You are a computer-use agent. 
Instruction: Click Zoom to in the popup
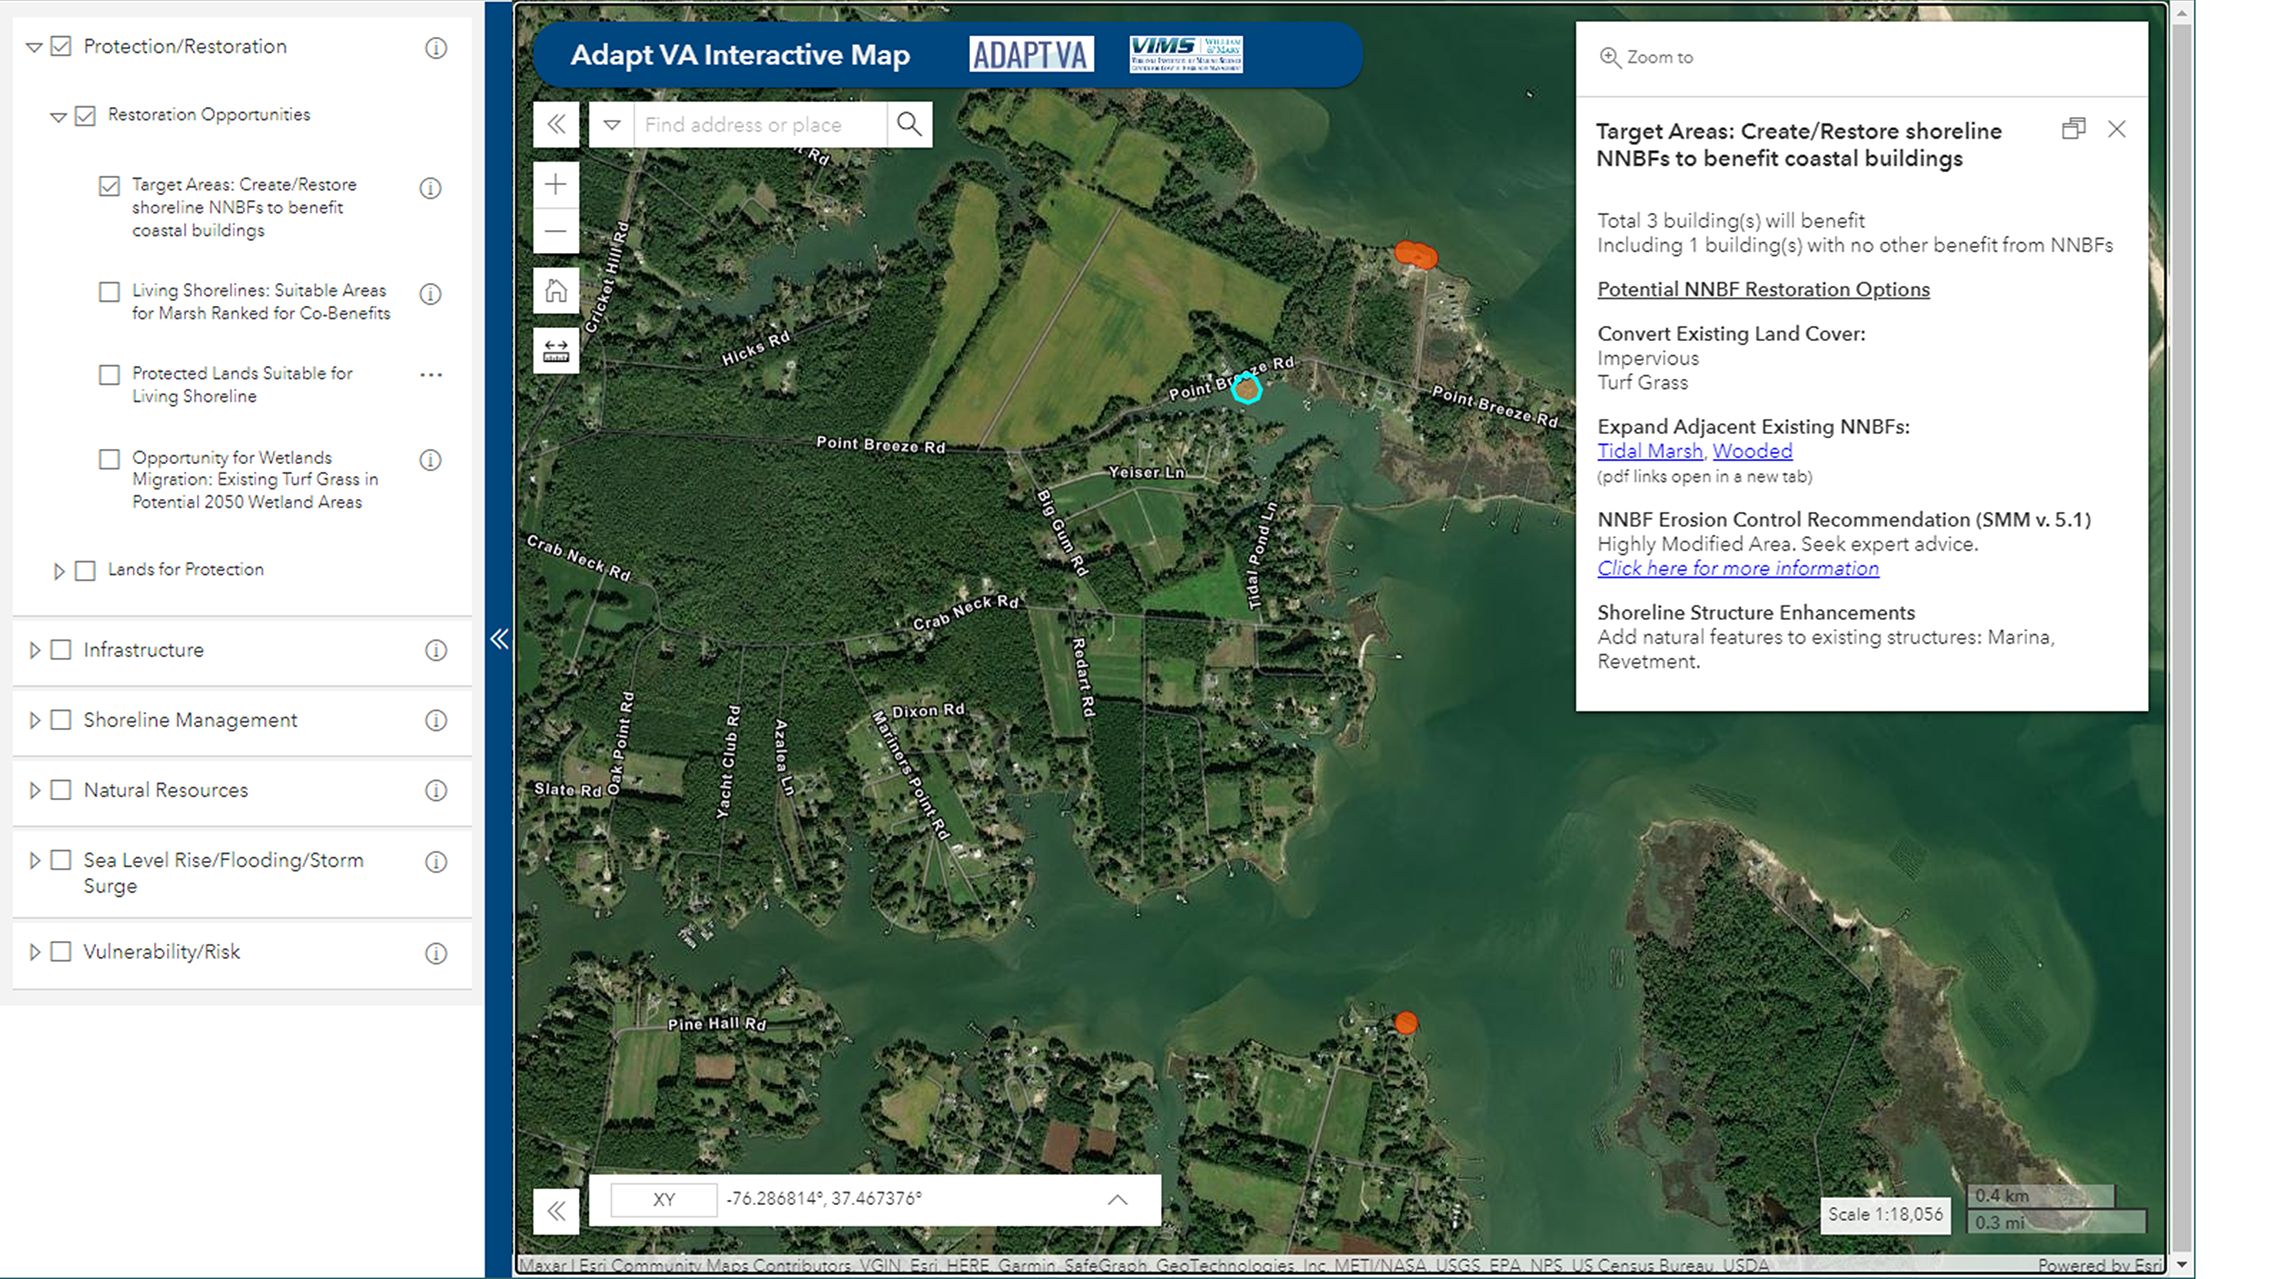point(1647,58)
